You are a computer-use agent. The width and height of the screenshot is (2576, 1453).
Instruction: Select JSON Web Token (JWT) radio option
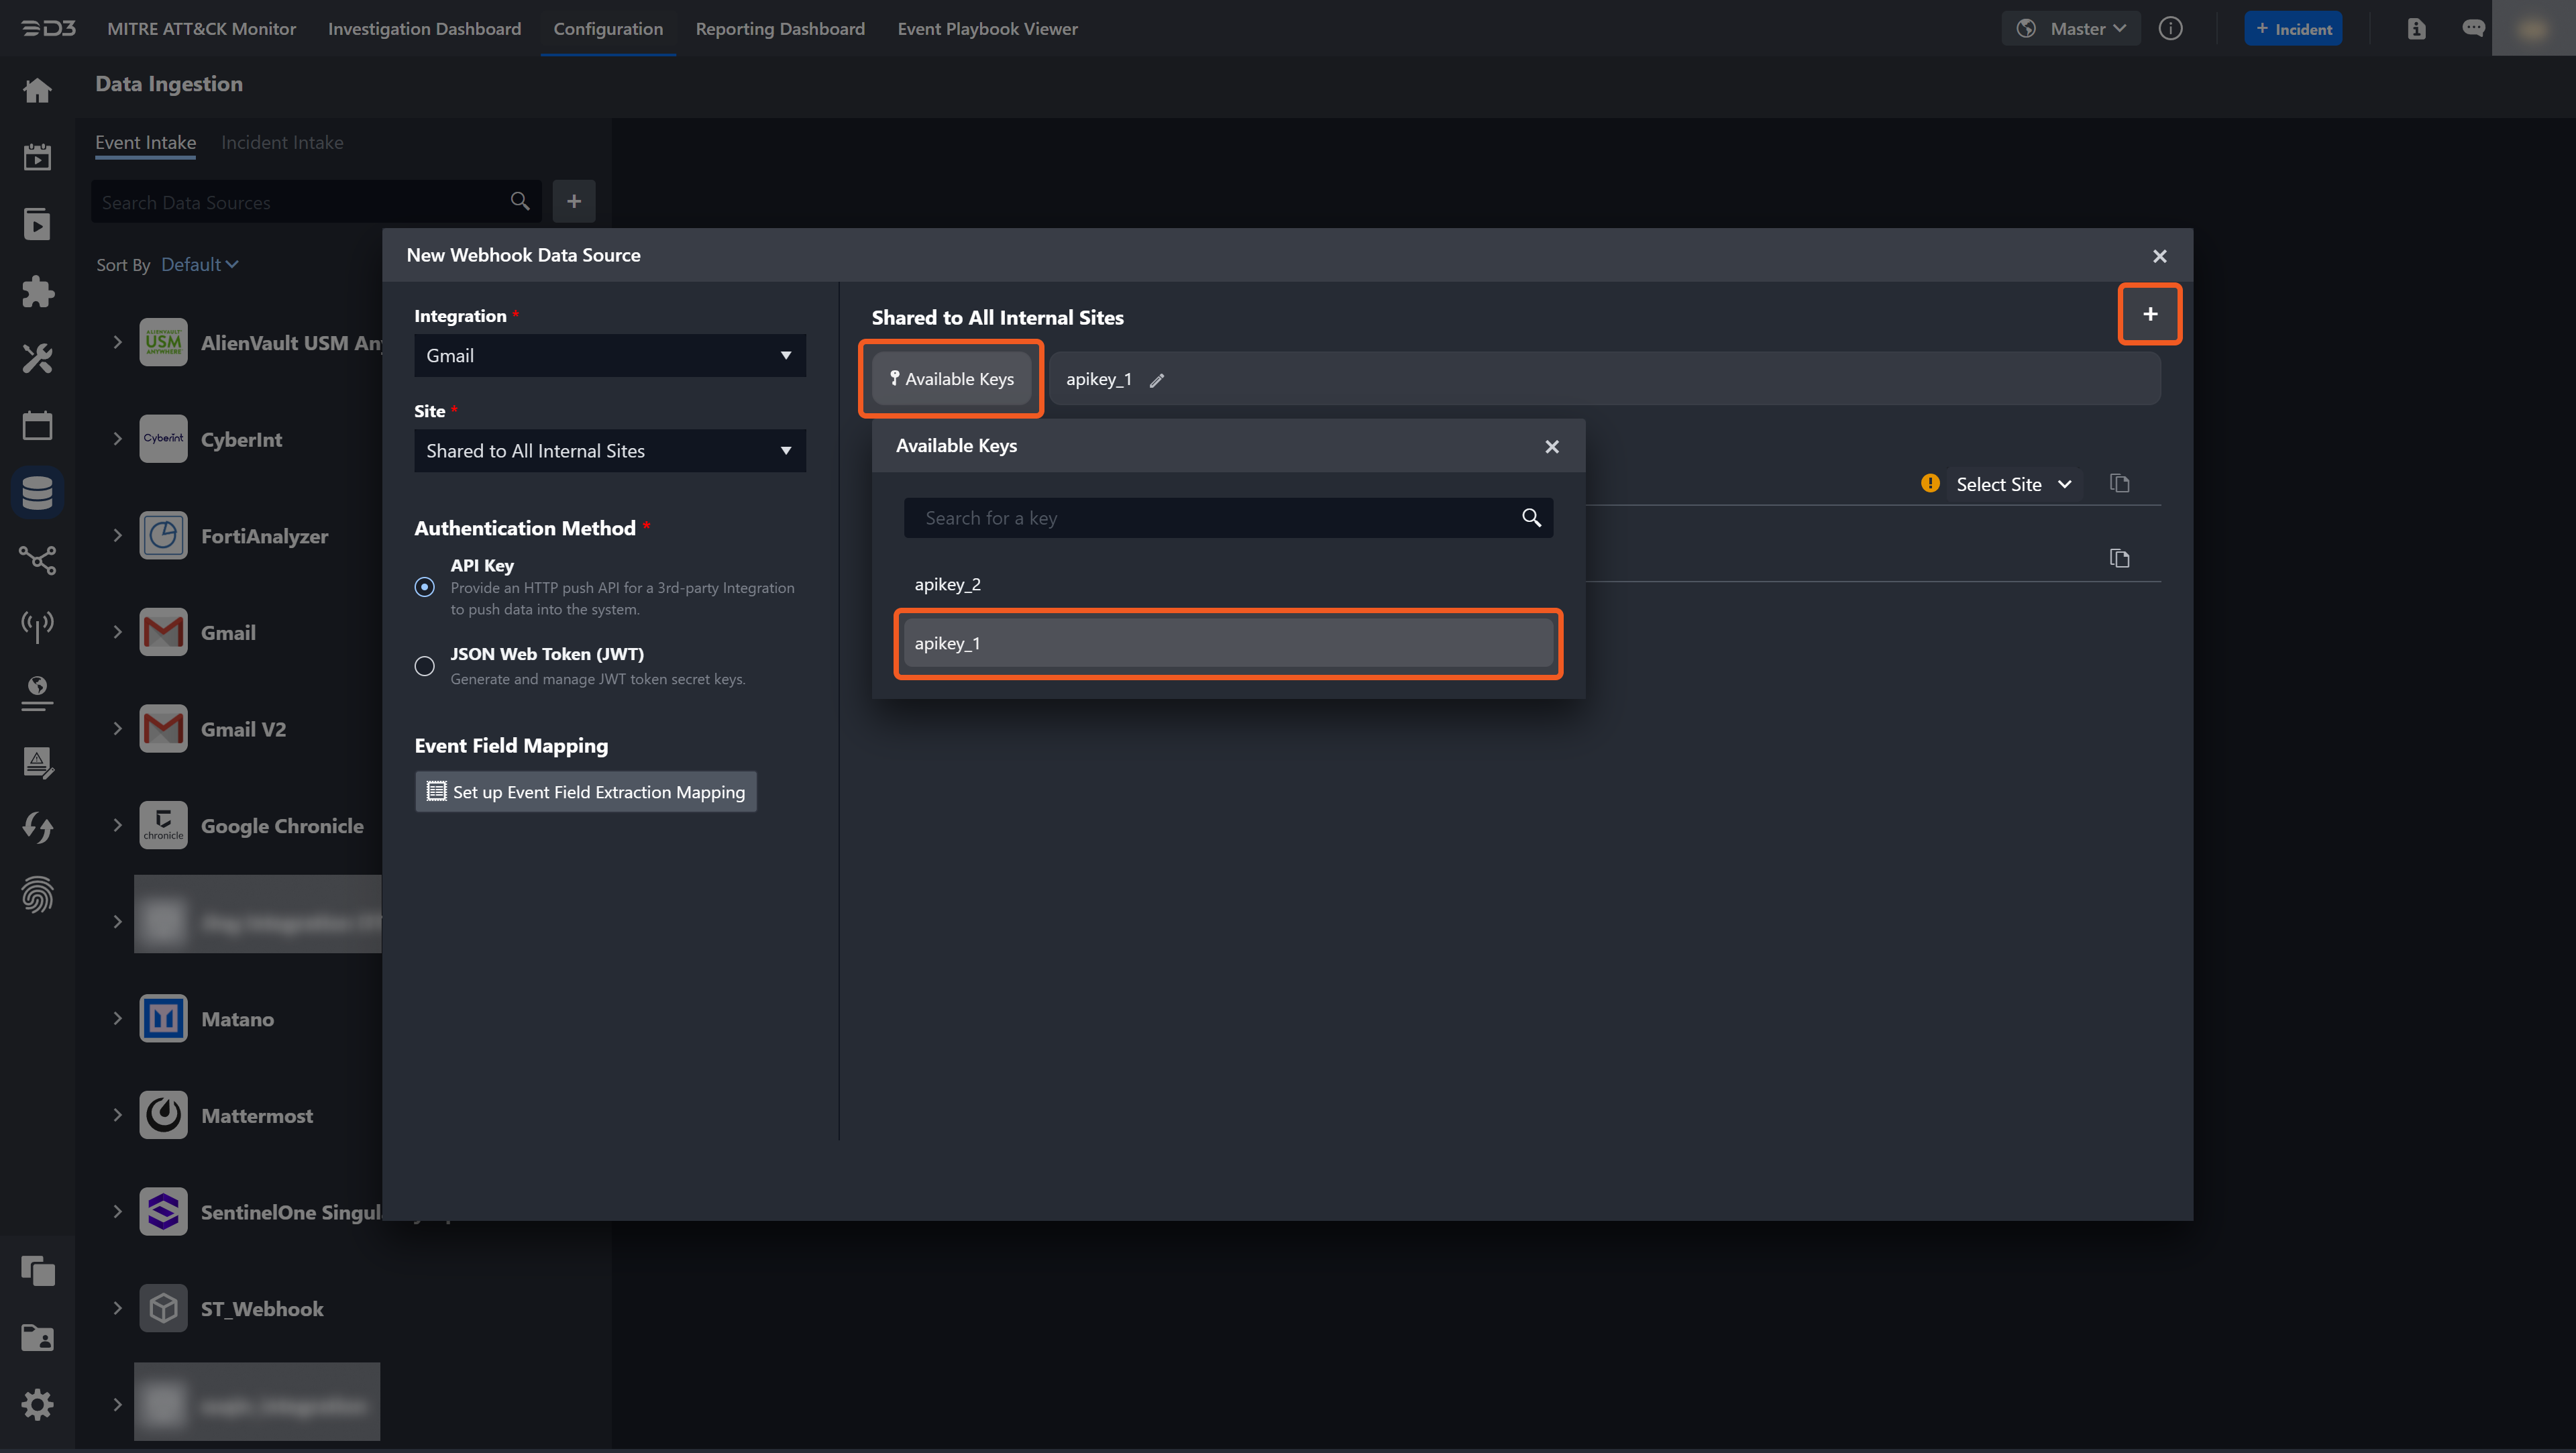tap(425, 666)
